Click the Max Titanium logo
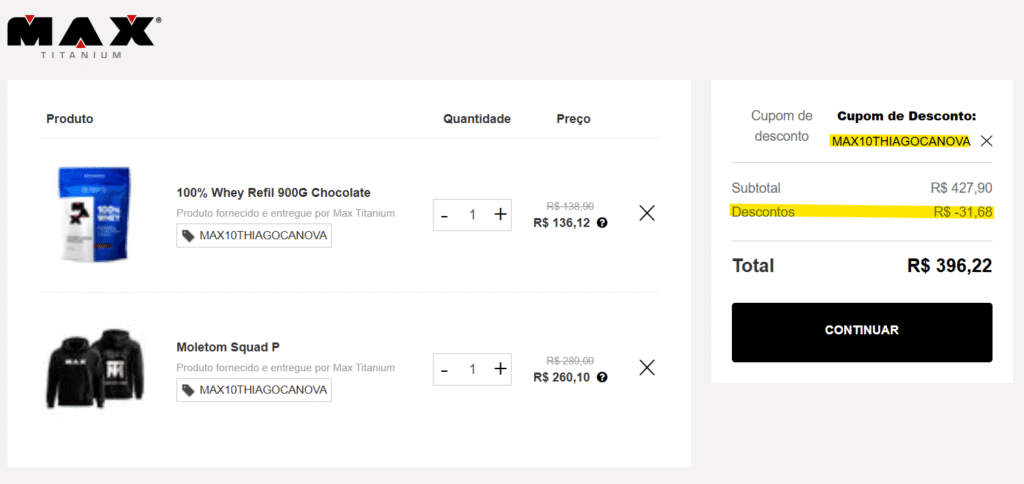 84,36
